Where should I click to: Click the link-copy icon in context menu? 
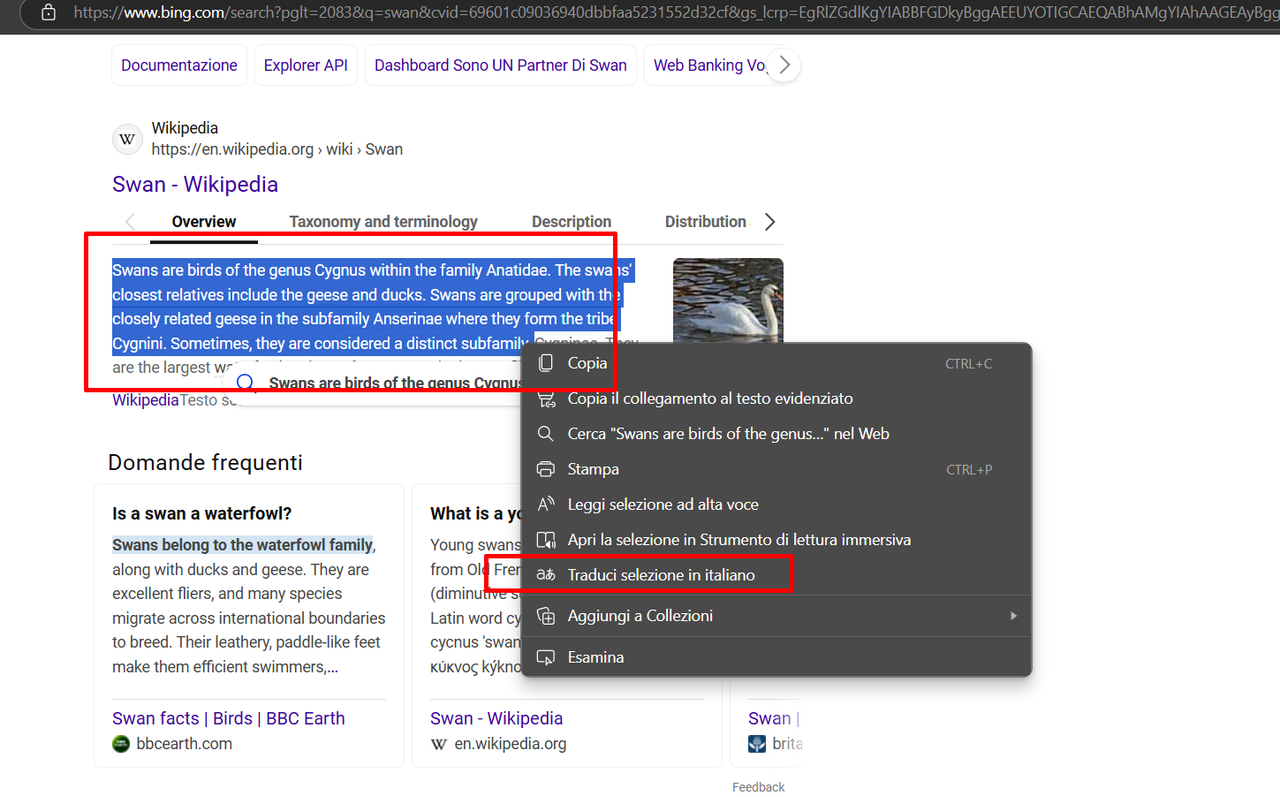coord(546,398)
